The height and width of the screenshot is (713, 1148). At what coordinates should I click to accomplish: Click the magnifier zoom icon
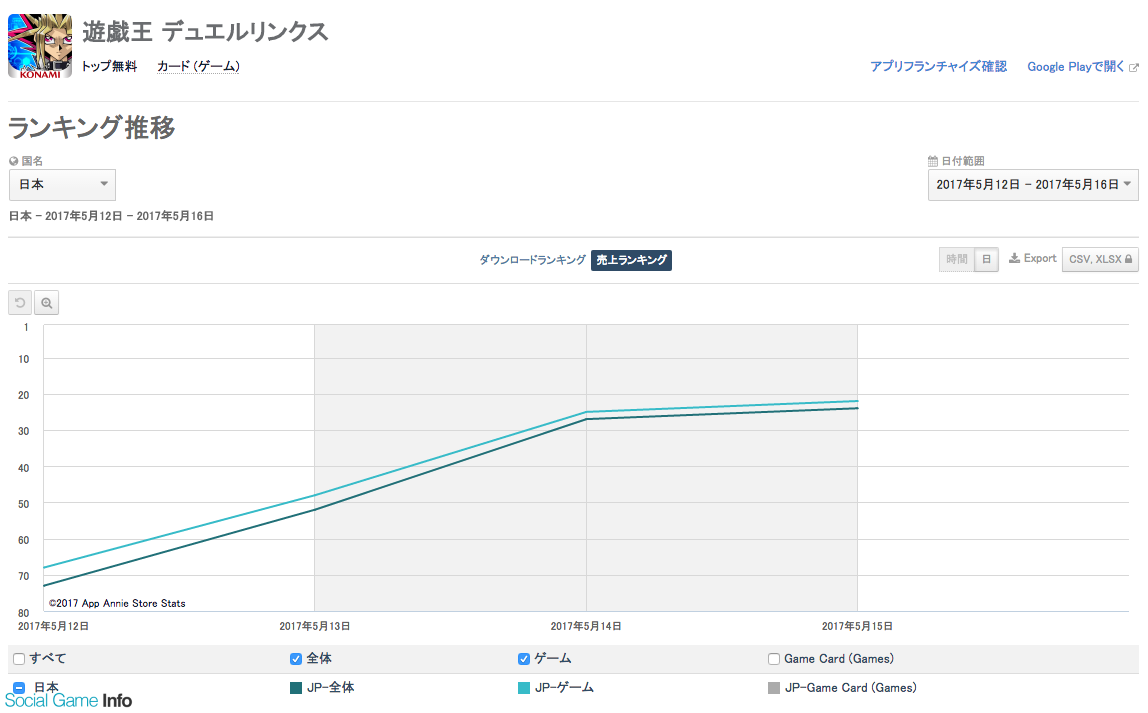[x=46, y=302]
